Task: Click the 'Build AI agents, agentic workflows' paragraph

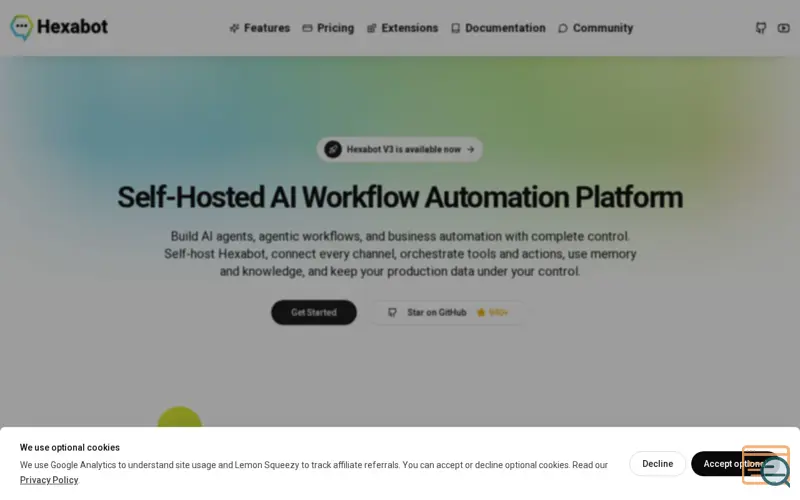Action: click(x=400, y=254)
